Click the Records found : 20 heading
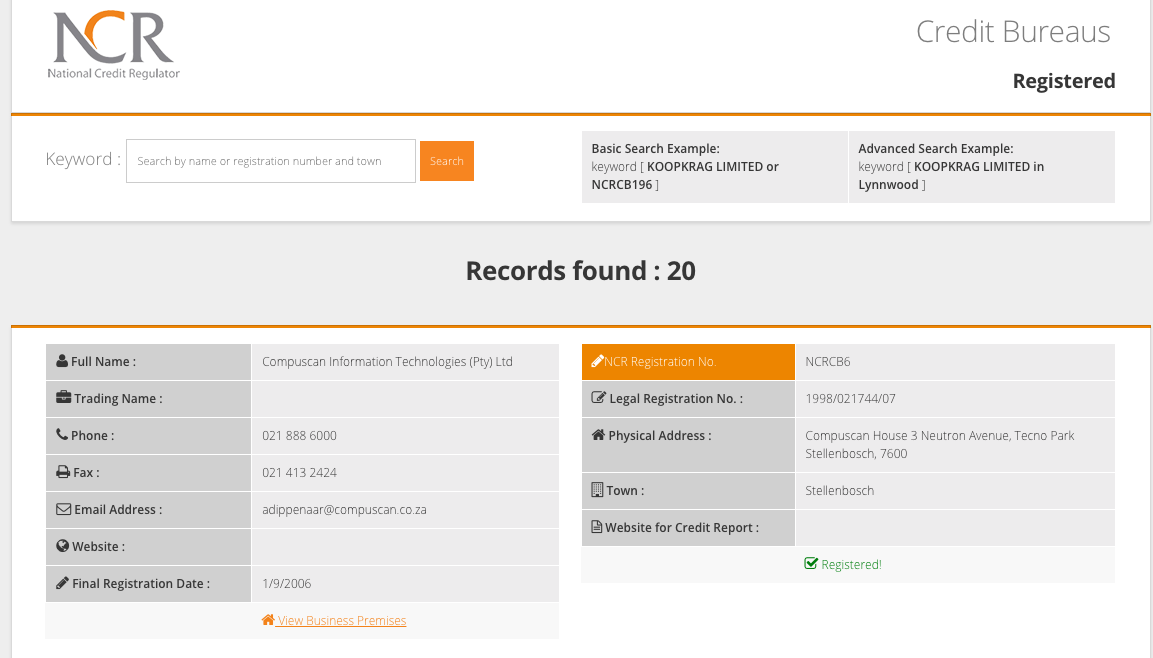Image resolution: width=1153 pixels, height=658 pixels. point(581,271)
